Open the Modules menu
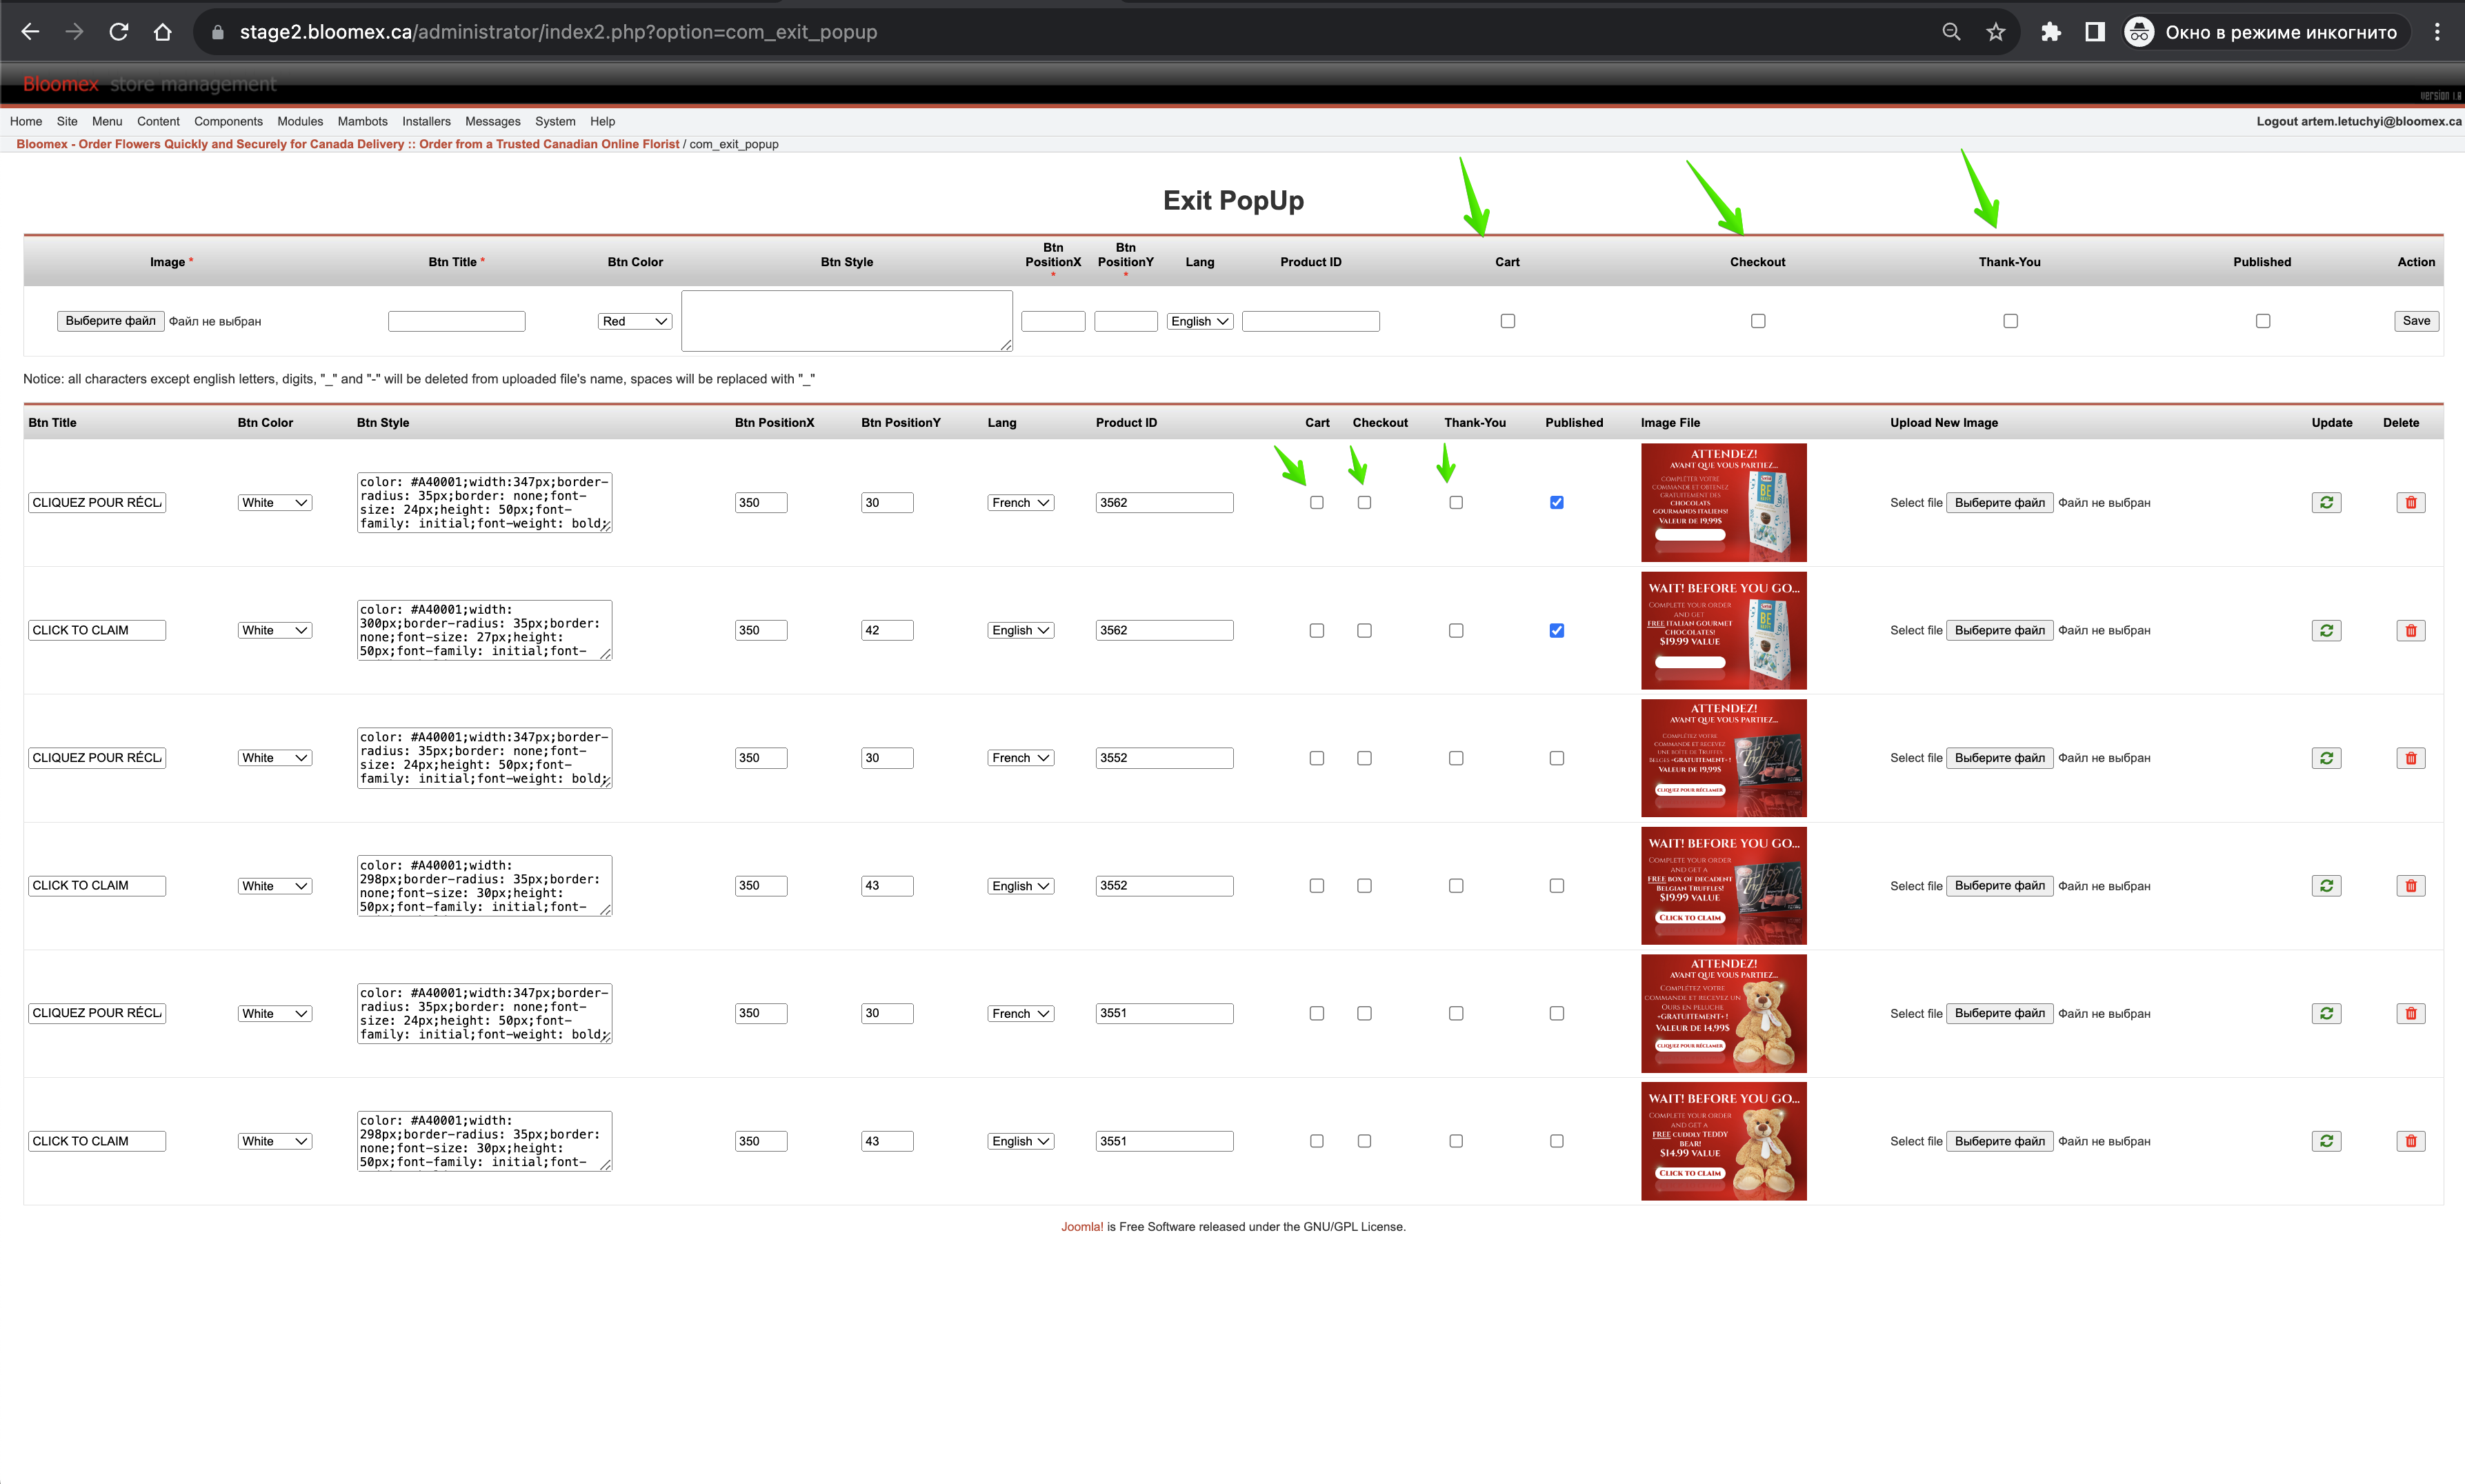Image resolution: width=2465 pixels, height=1484 pixels. click(x=300, y=122)
